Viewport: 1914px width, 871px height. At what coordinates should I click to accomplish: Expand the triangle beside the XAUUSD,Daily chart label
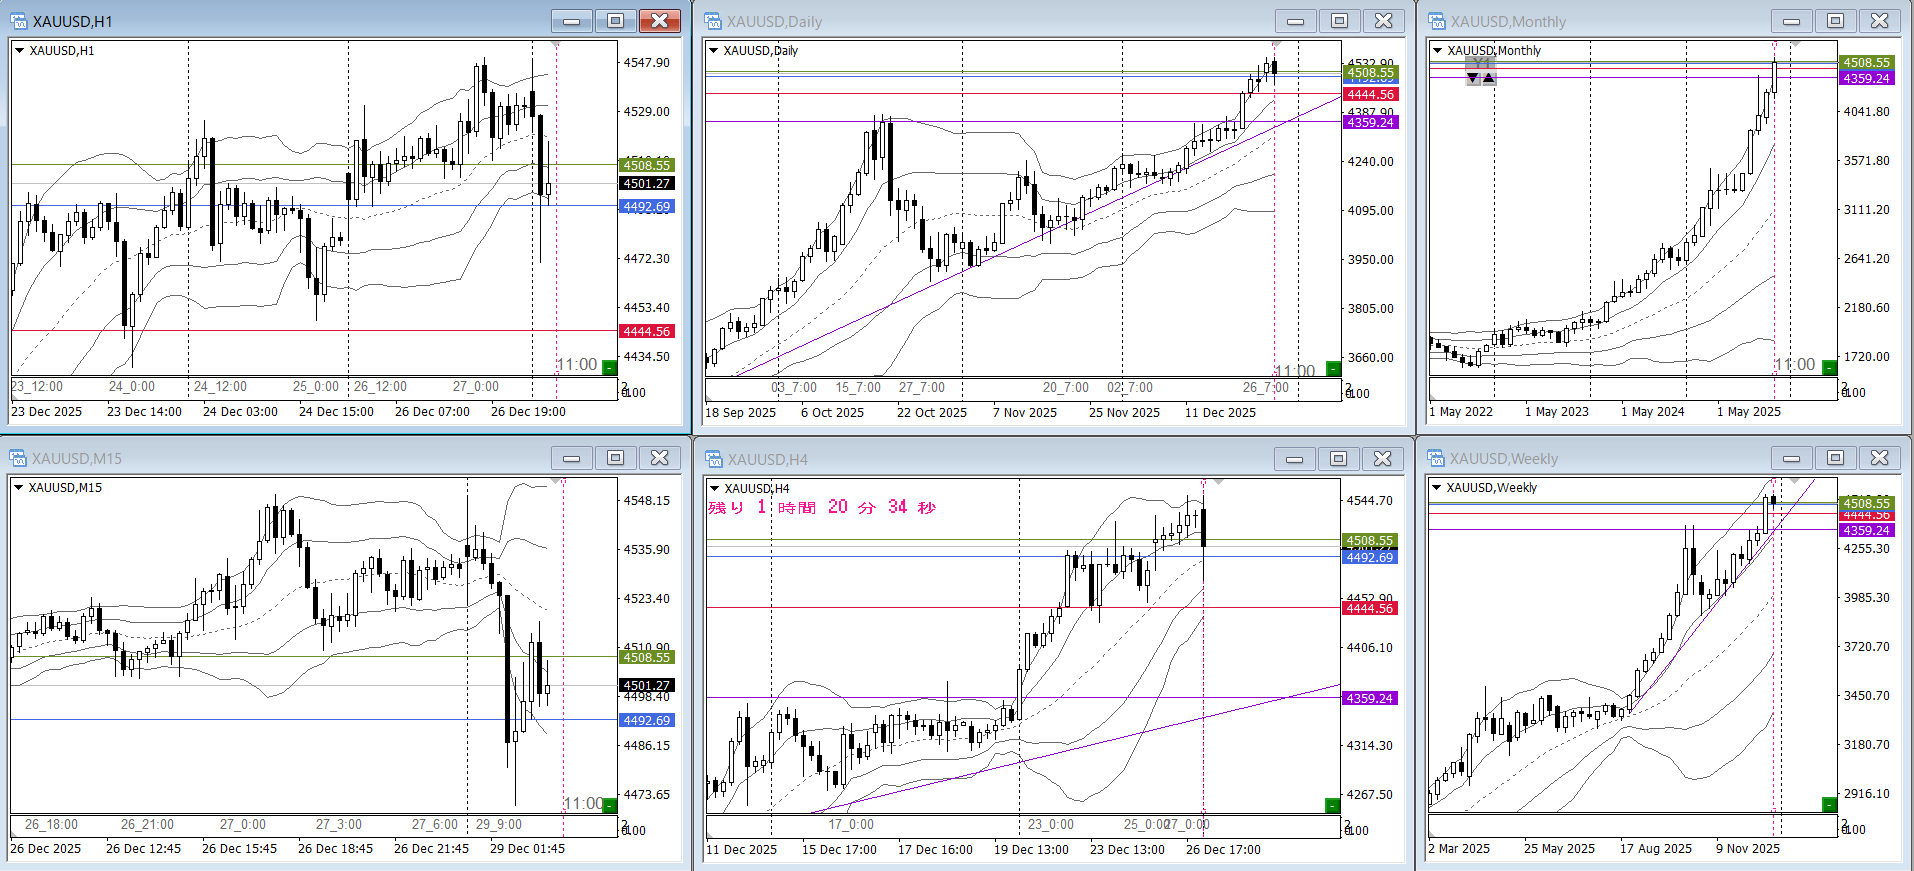point(713,50)
